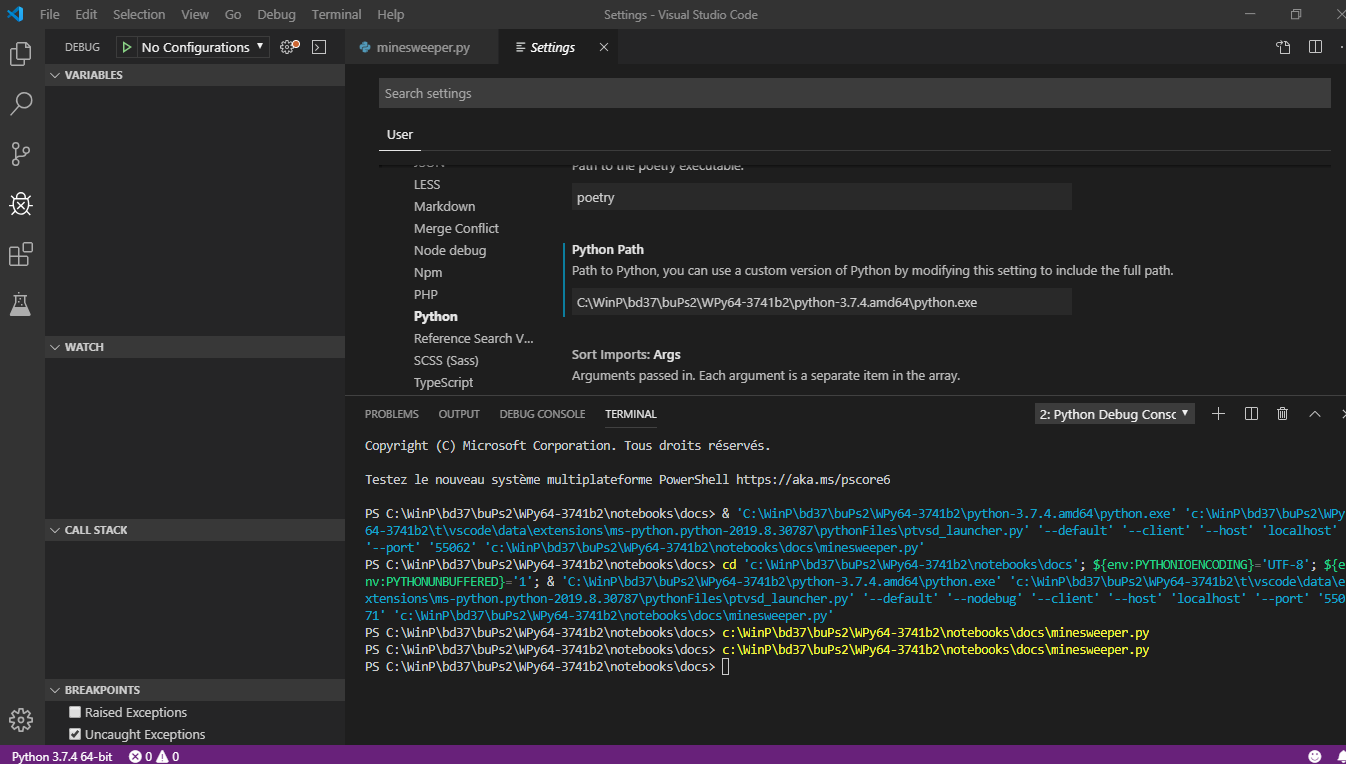The width and height of the screenshot is (1346, 764).
Task: Open the Python Debug Console terminal dropdown
Action: tap(1114, 414)
